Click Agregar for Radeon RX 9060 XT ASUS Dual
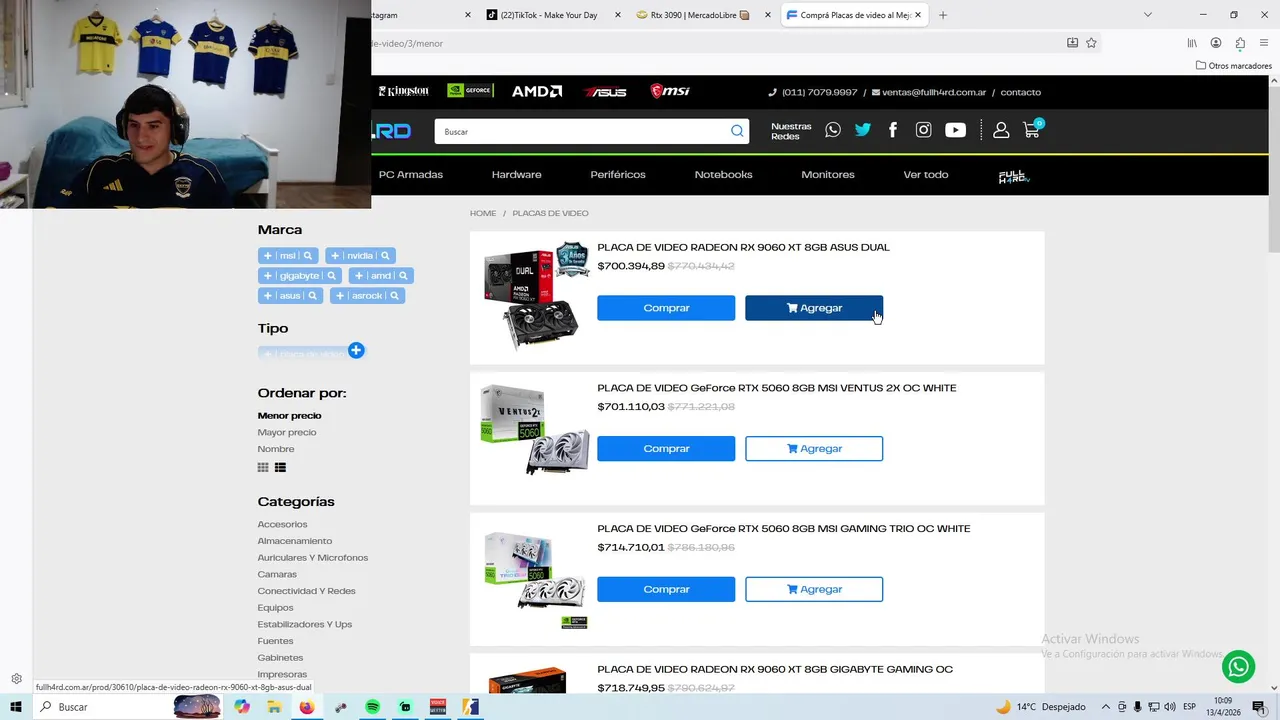Viewport: 1280px width, 720px height. click(x=814, y=308)
